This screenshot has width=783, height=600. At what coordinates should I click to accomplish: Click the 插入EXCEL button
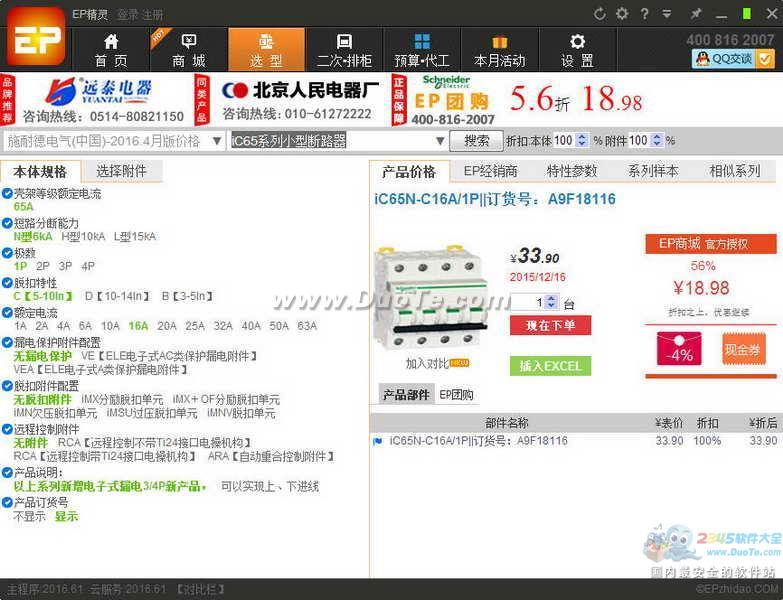(550, 366)
